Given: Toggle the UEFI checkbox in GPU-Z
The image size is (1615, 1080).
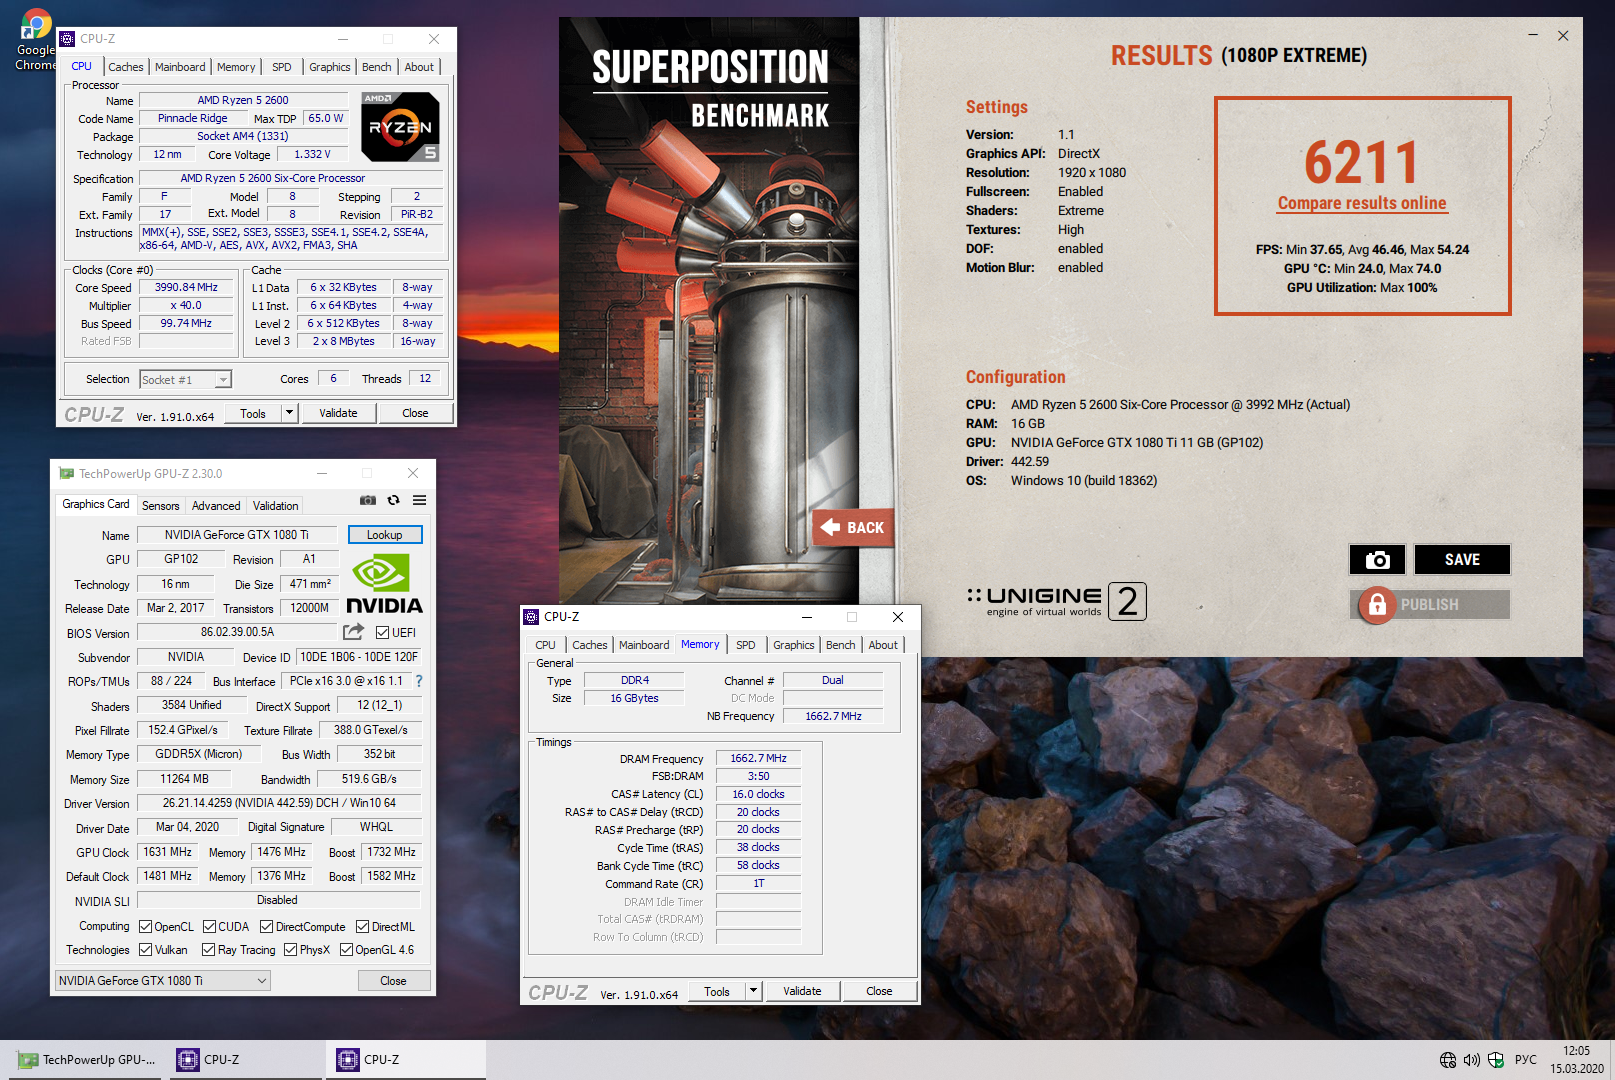Looking at the screenshot, I should (383, 632).
